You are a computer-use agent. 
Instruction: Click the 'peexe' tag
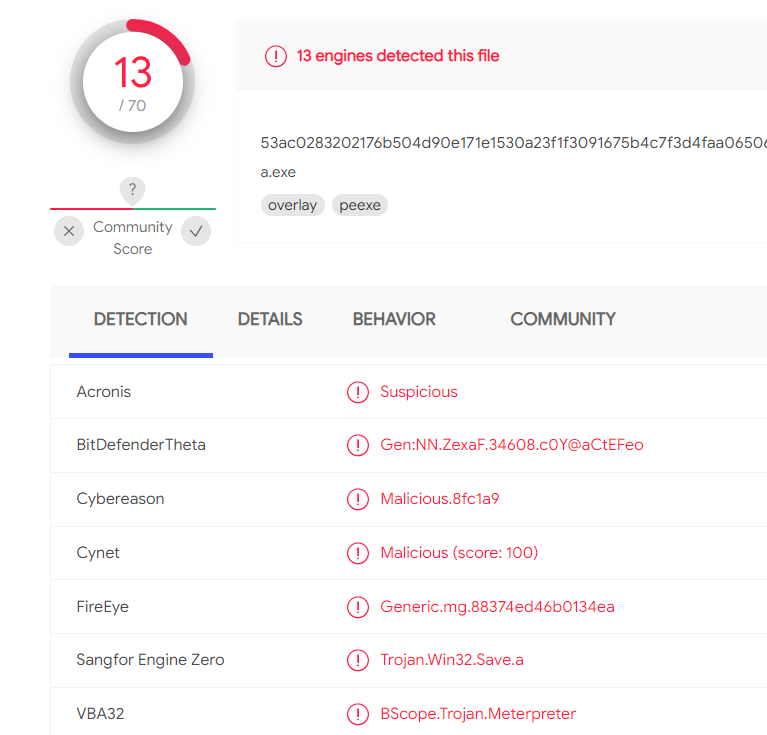point(360,205)
